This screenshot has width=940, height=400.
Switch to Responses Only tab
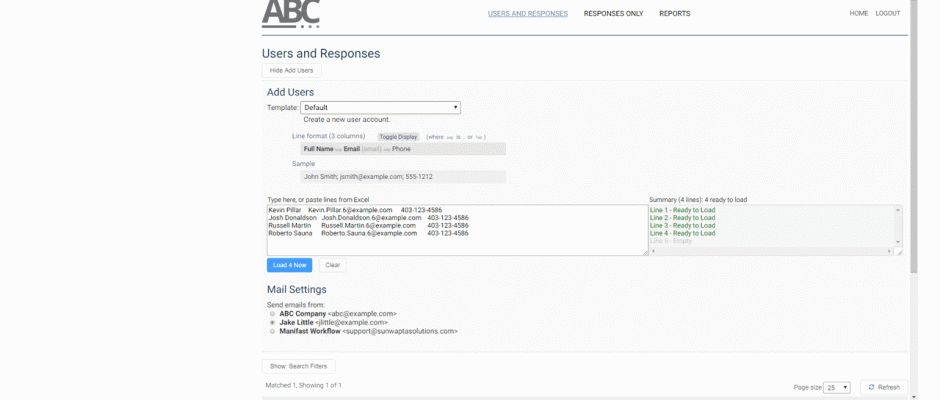click(x=613, y=14)
